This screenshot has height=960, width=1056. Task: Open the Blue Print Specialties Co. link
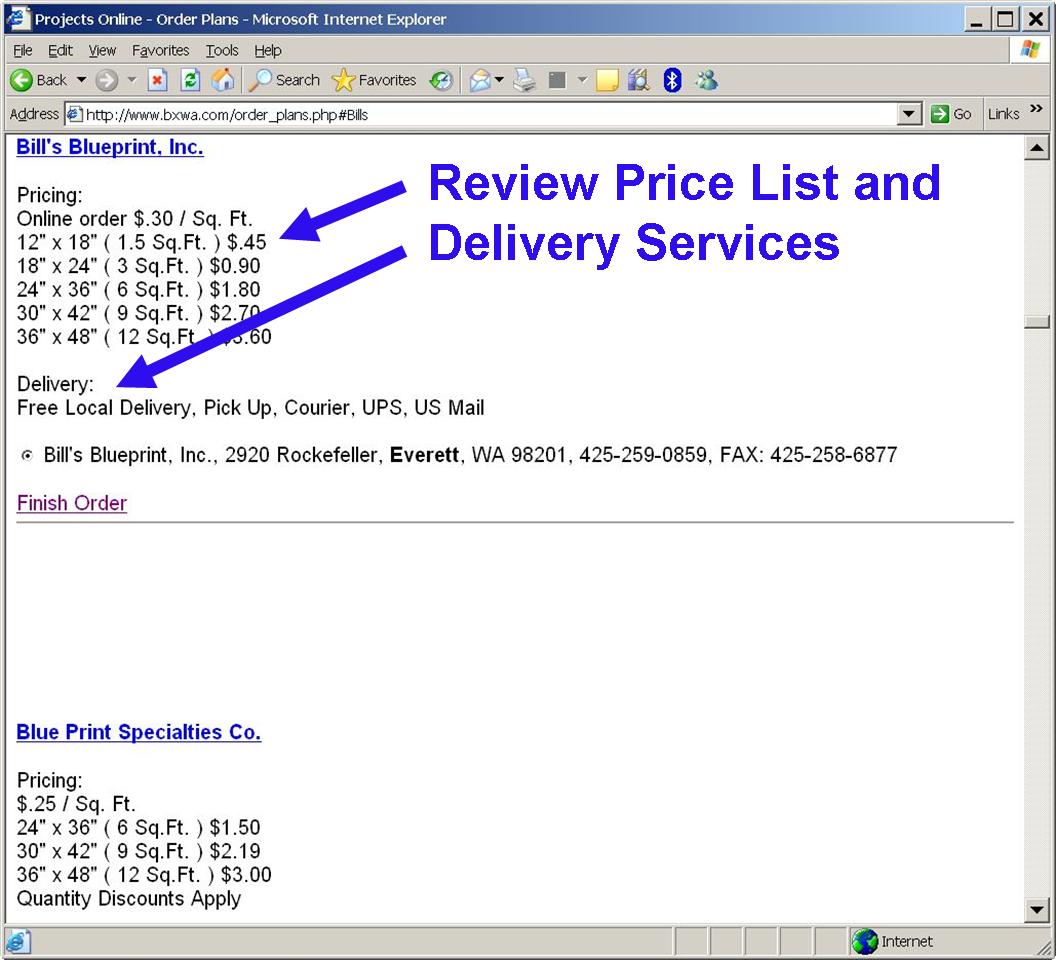click(139, 732)
